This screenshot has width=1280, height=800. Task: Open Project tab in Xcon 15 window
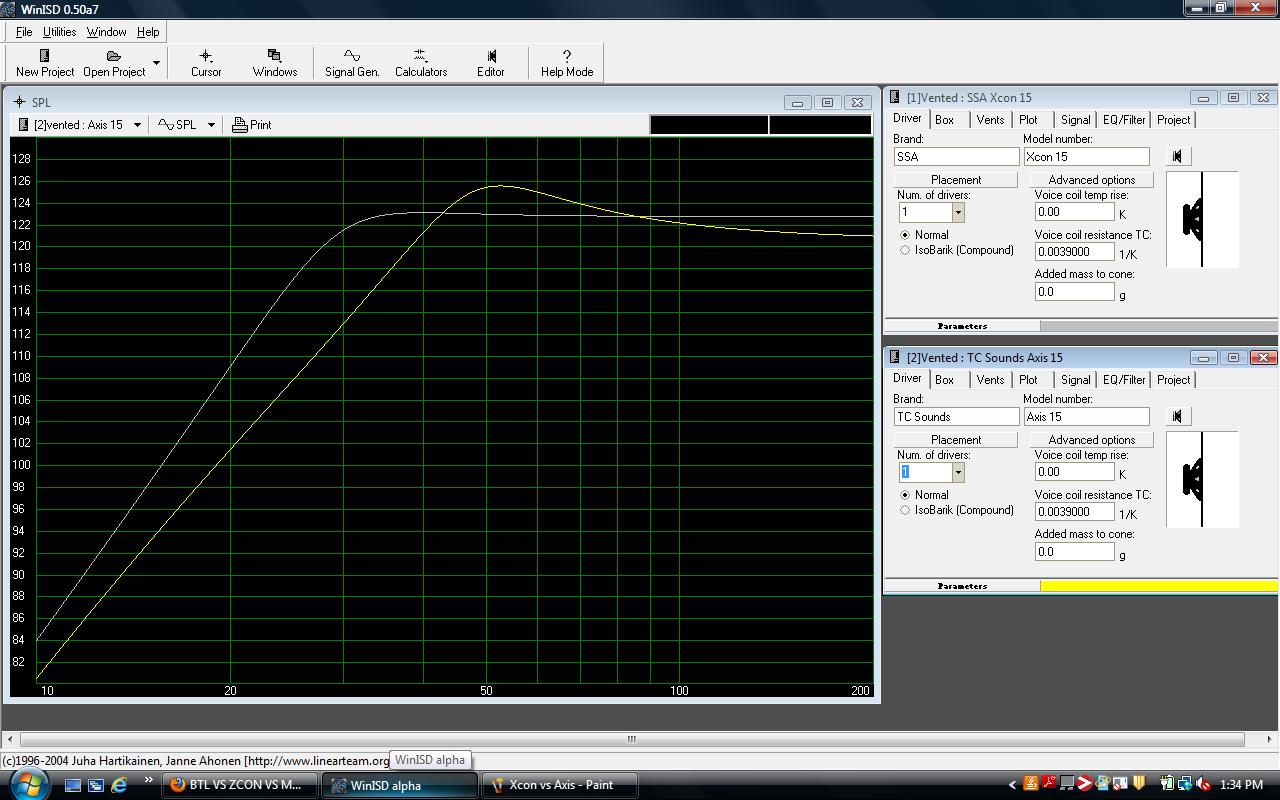tap(1173, 120)
